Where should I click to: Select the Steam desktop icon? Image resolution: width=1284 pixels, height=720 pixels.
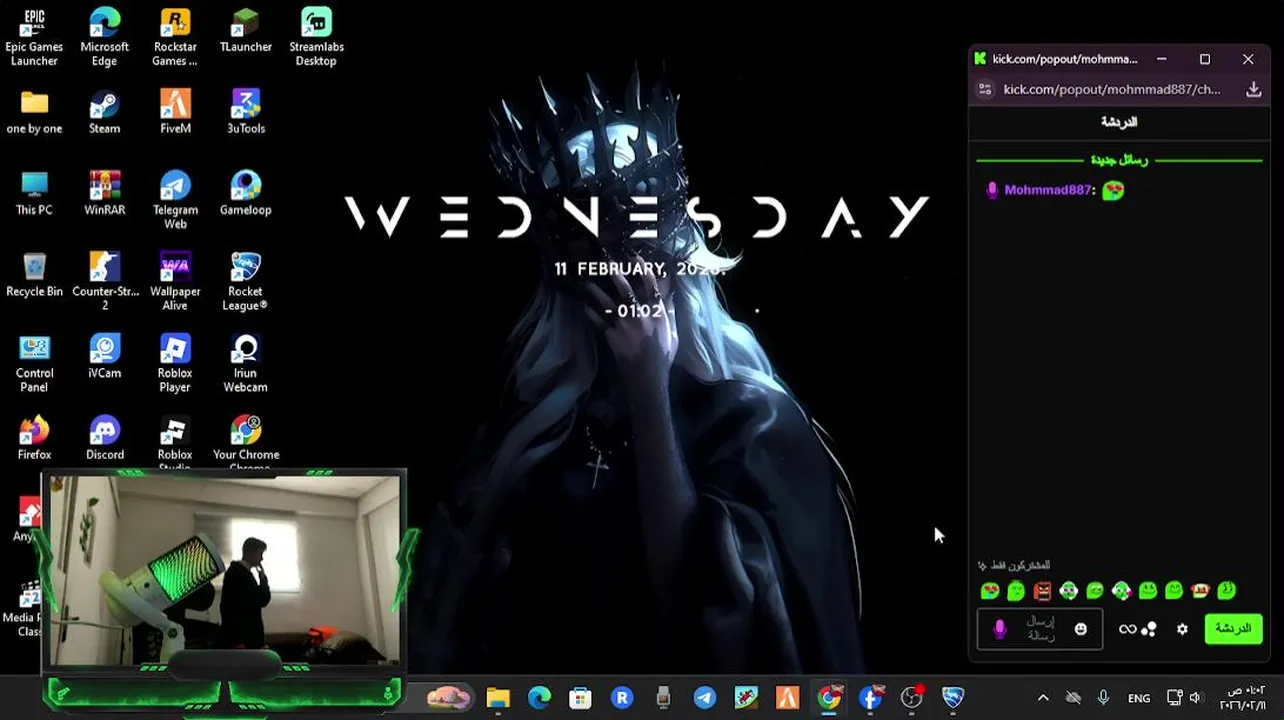tap(104, 112)
